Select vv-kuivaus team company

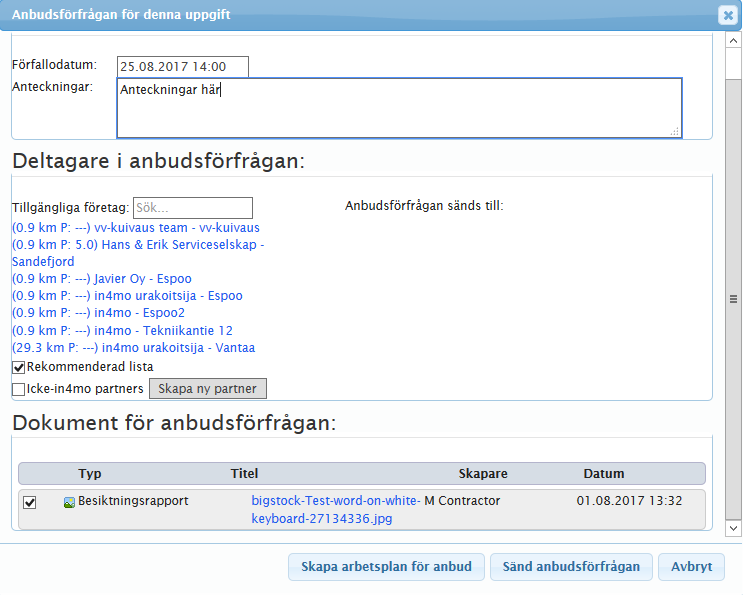(x=136, y=228)
